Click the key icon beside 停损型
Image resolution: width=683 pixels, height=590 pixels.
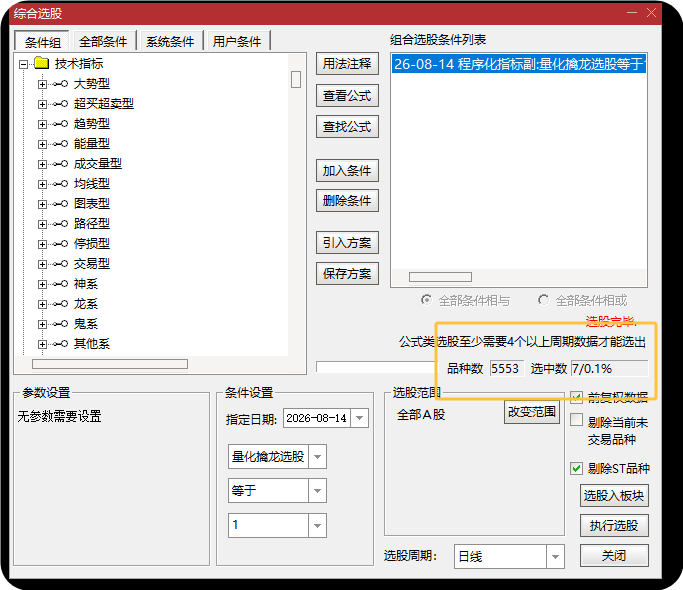tap(61, 244)
